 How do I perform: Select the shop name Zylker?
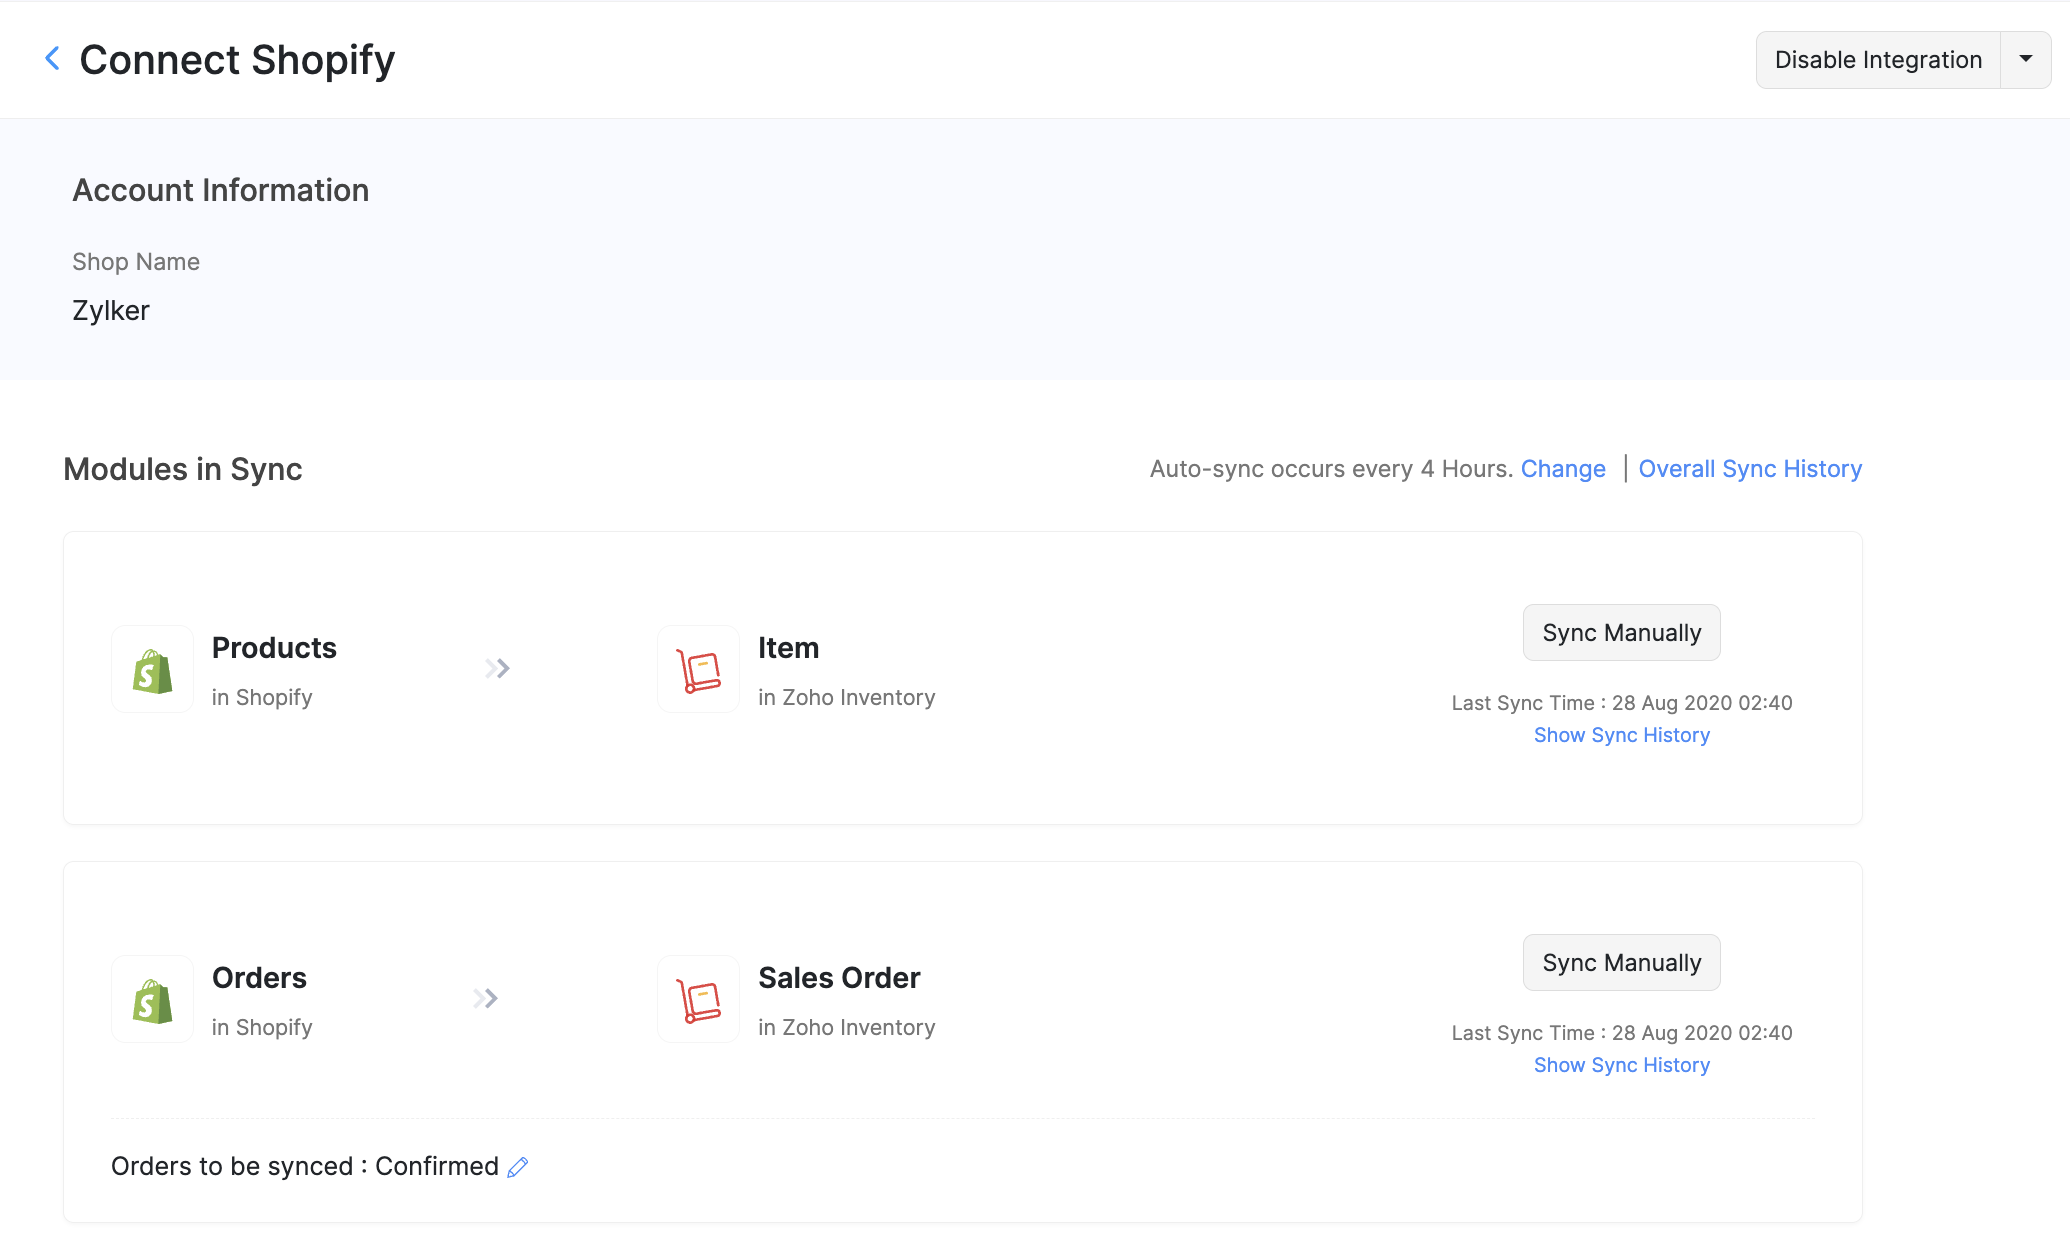click(110, 310)
